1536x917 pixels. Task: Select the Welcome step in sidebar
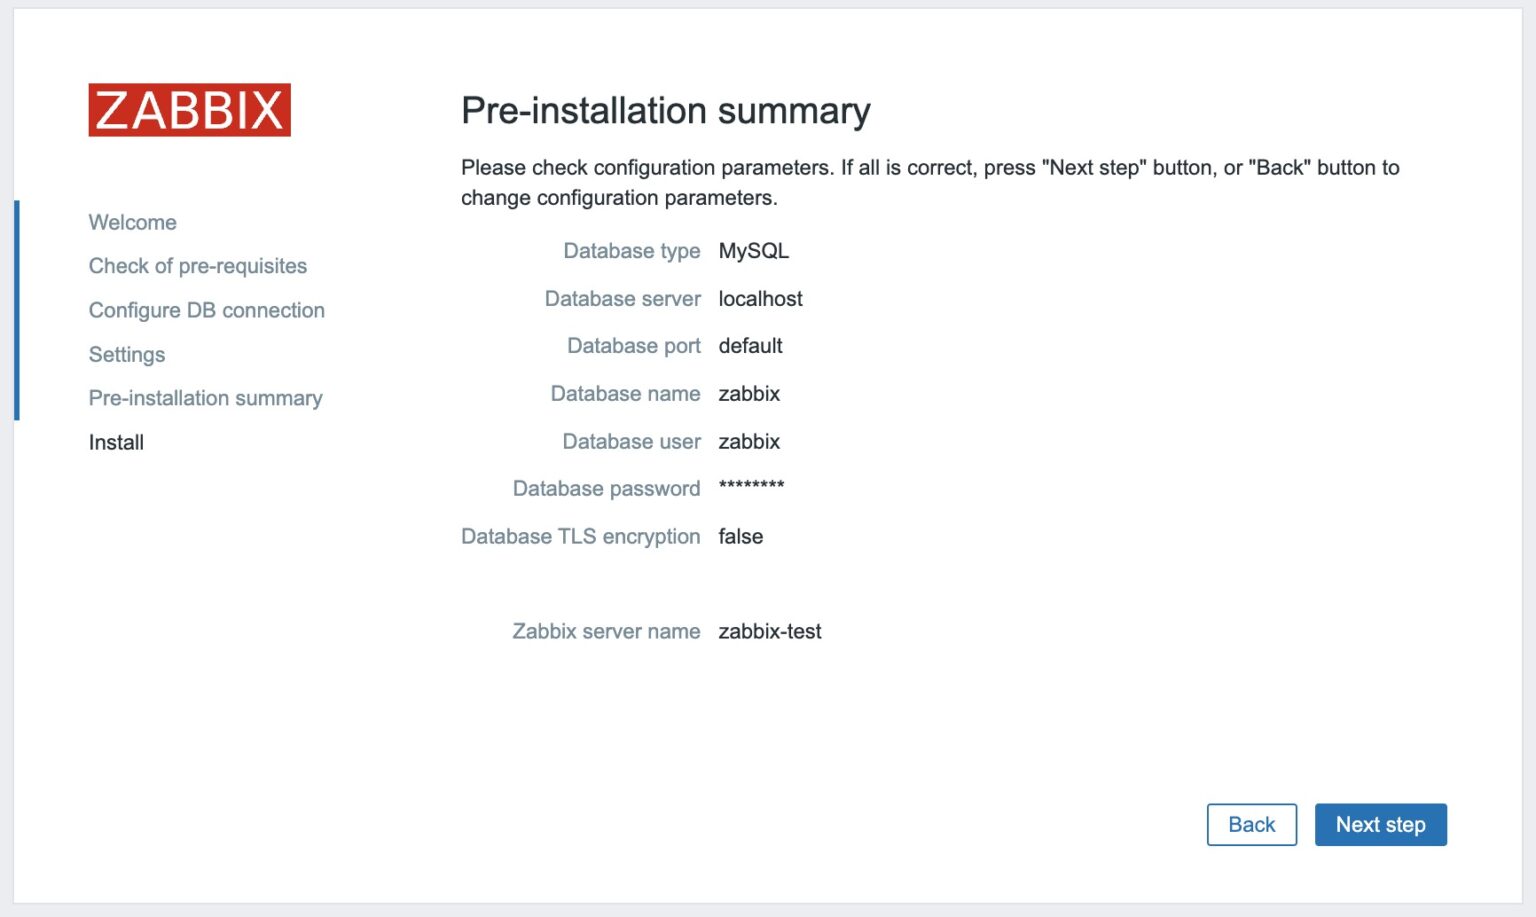(132, 222)
